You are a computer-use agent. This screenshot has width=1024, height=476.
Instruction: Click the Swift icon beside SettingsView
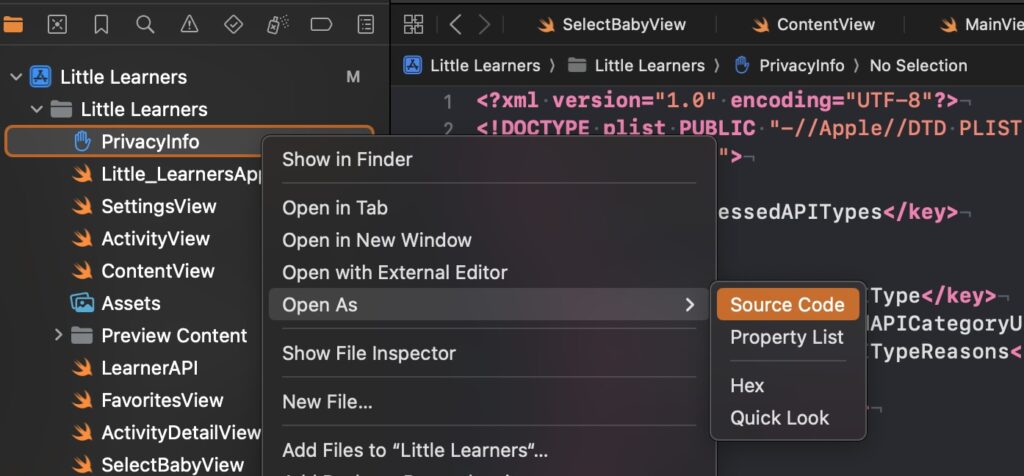[x=82, y=206]
